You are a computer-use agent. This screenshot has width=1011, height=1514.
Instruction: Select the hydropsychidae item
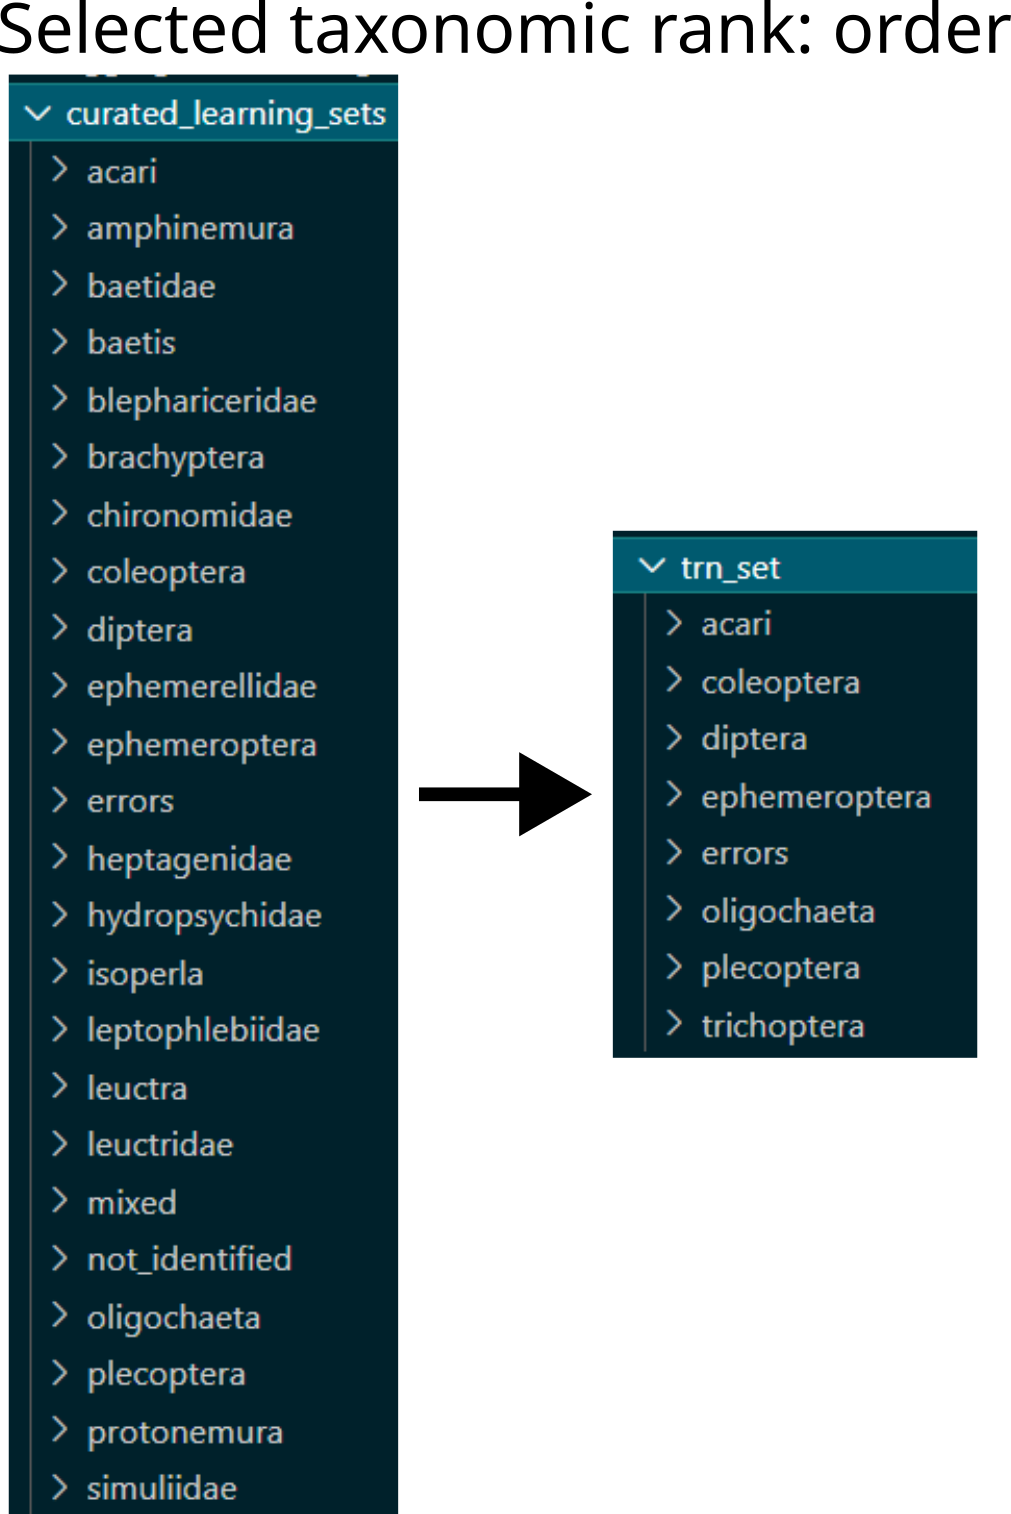point(204,914)
